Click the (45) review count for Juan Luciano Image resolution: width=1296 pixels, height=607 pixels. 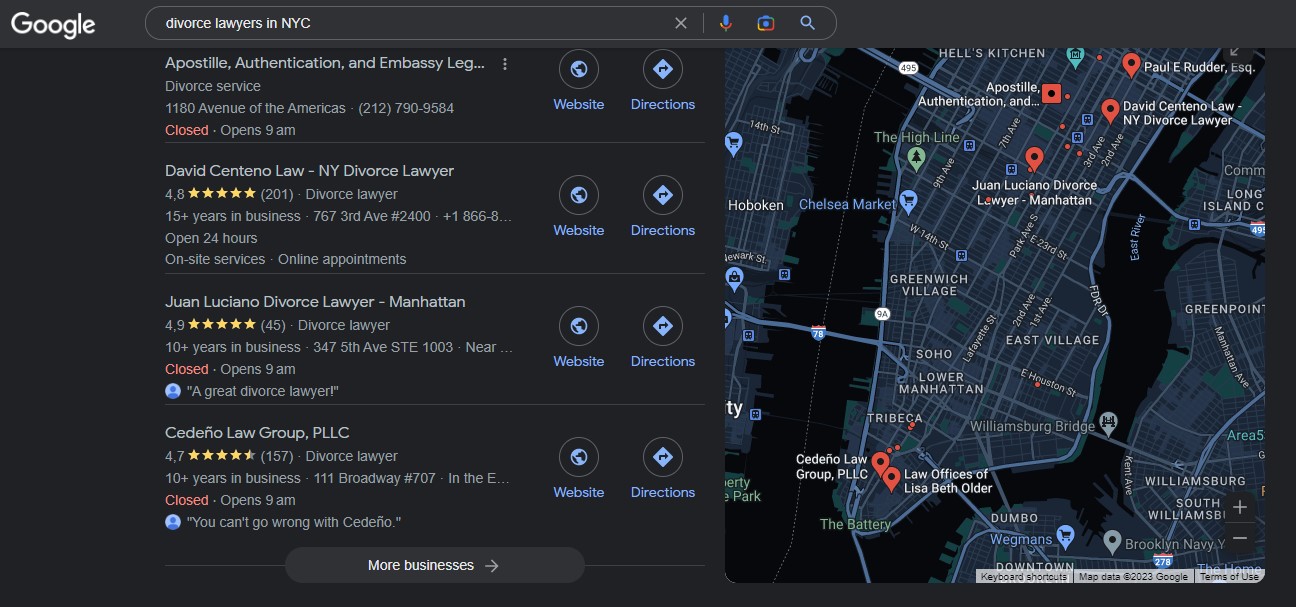[x=273, y=325]
